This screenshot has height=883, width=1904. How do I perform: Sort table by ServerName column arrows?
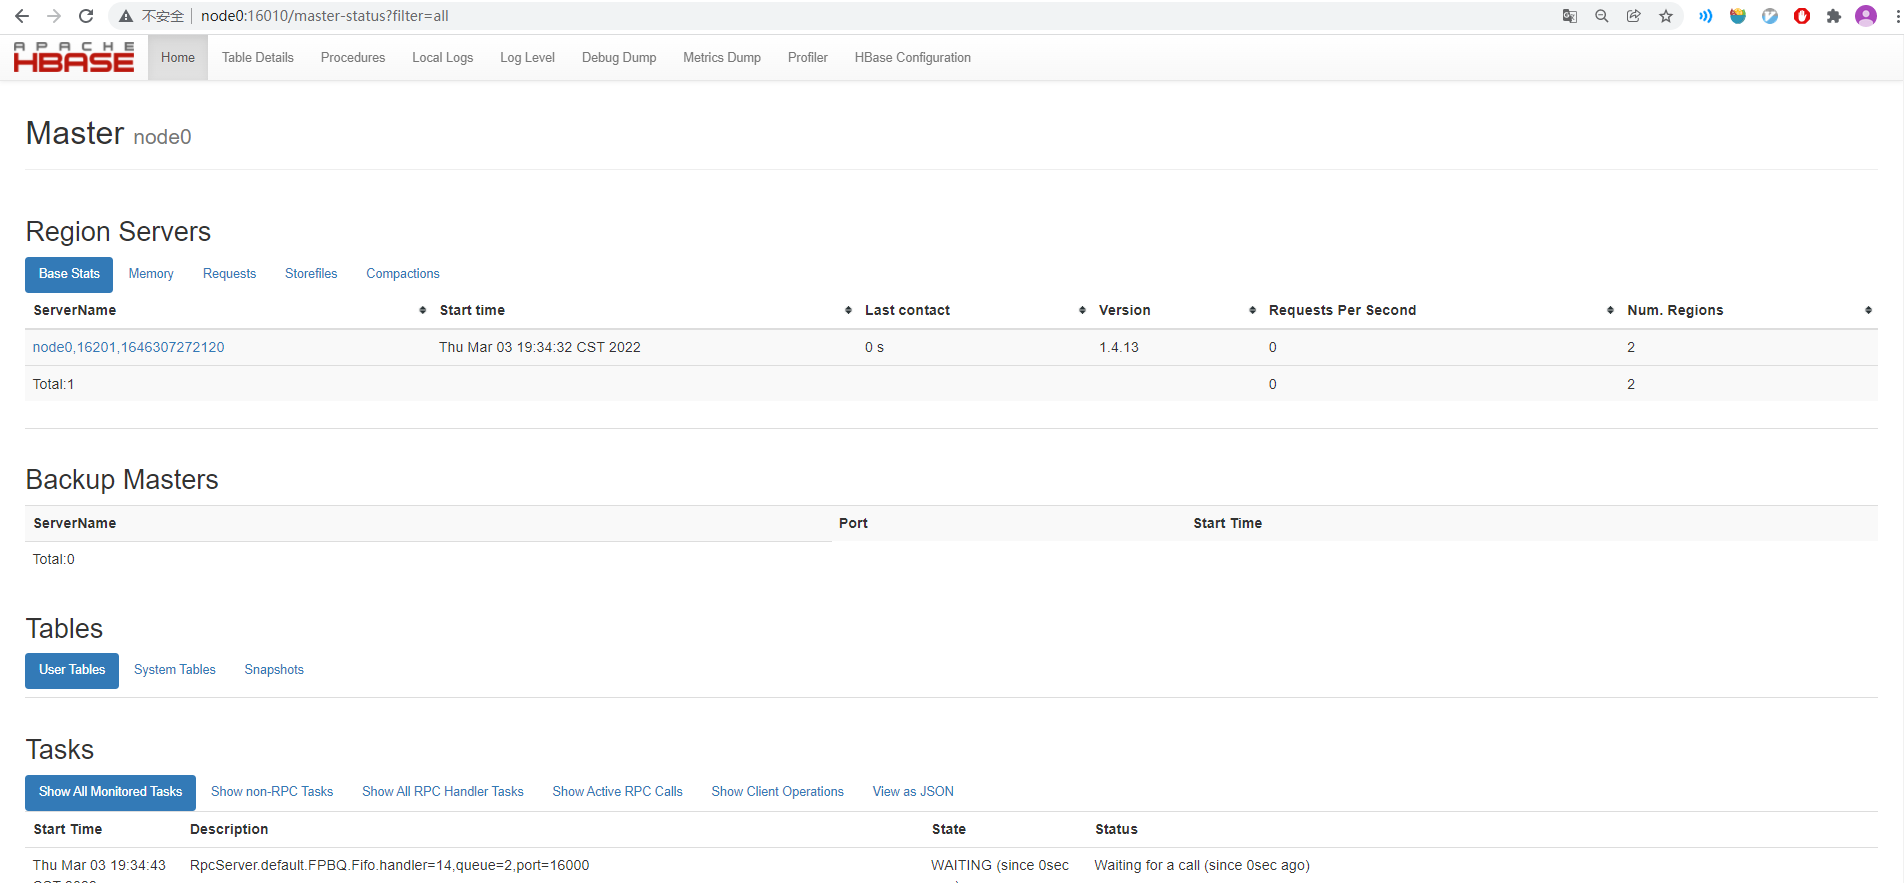click(423, 310)
